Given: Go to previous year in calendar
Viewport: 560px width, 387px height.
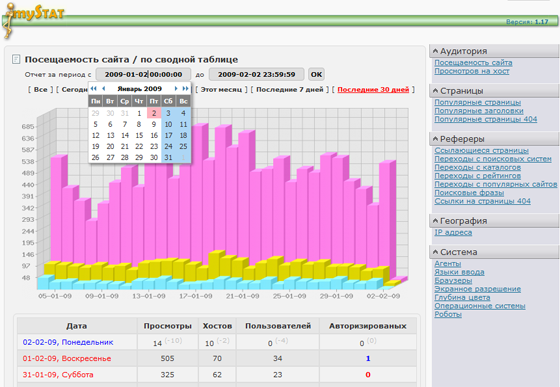Looking at the screenshot, I should point(94,89).
